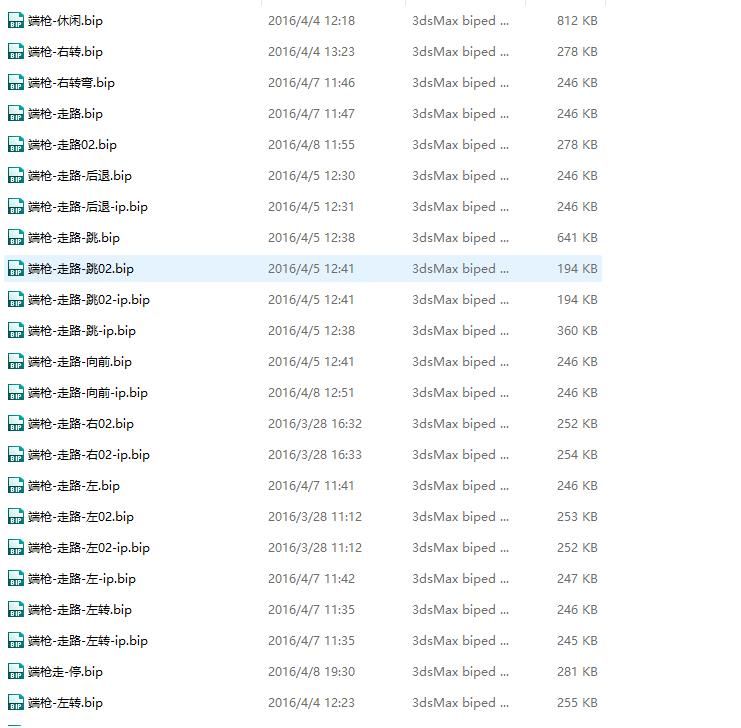The width and height of the screenshot is (741, 728).
Task: Click the file icon for 端枪-走路-跳.bip
Action: click(x=16, y=238)
